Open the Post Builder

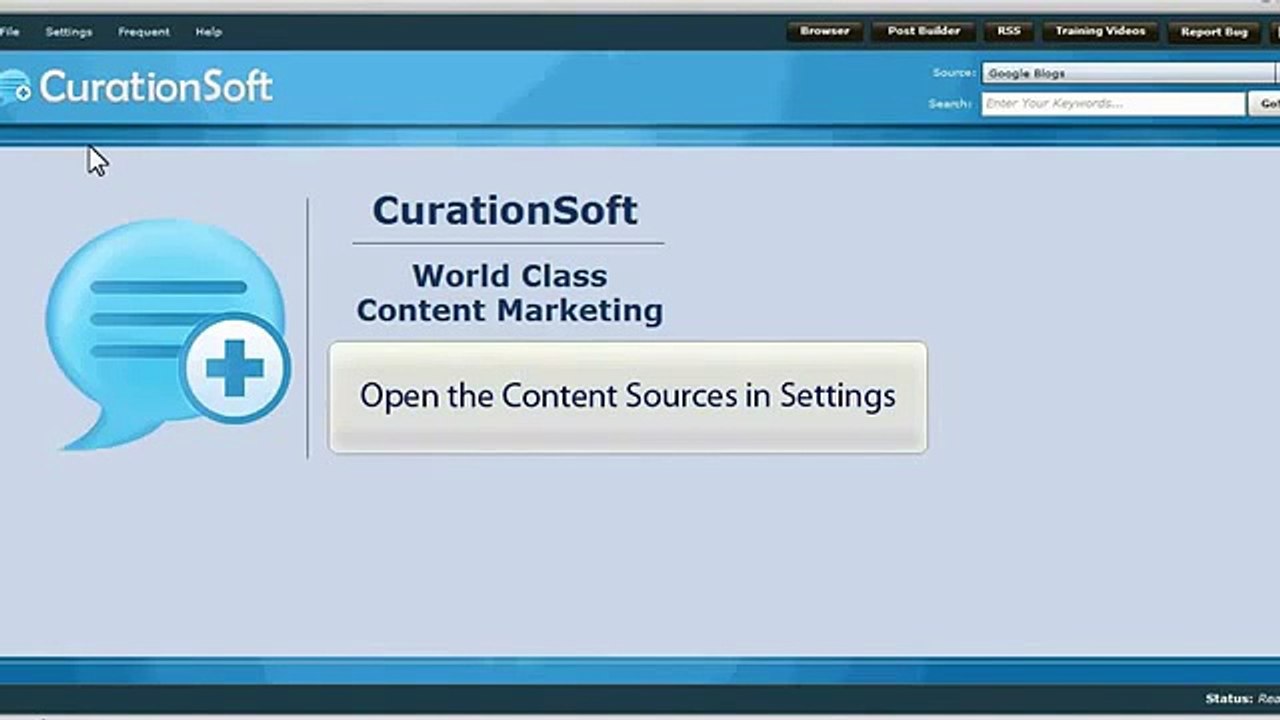click(923, 31)
